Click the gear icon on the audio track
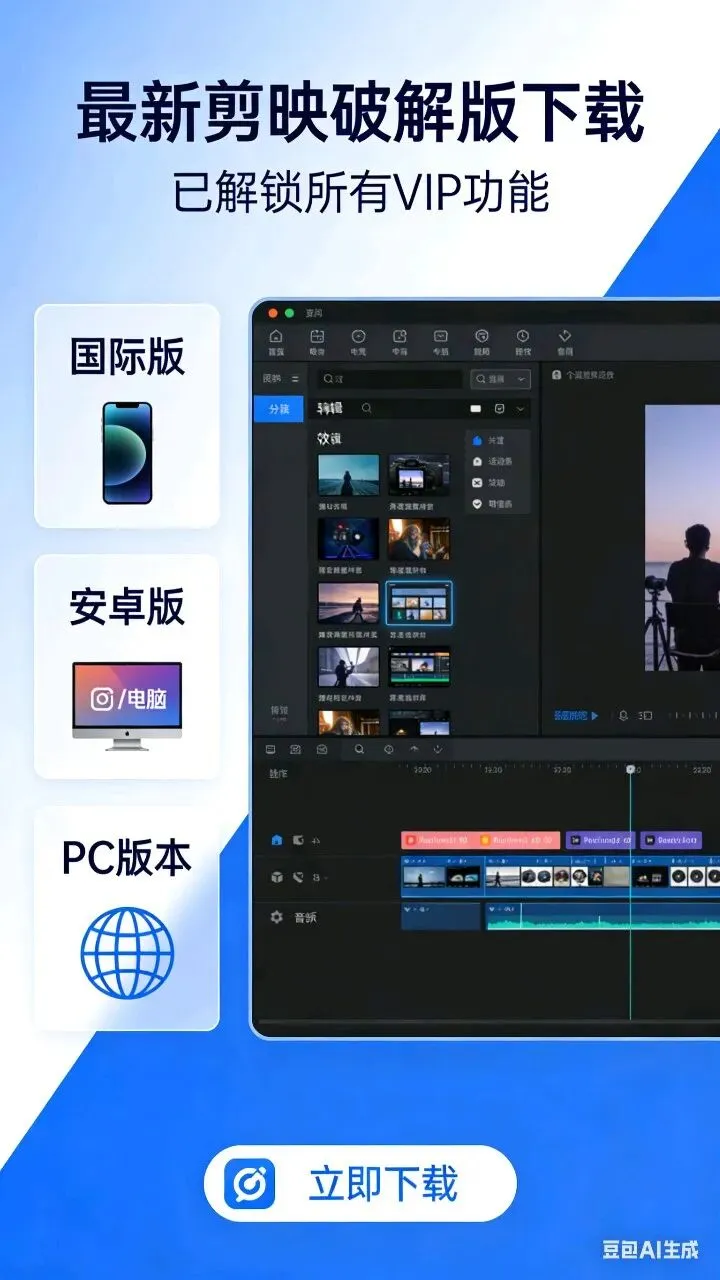This screenshot has height=1280, width=720. (277, 917)
